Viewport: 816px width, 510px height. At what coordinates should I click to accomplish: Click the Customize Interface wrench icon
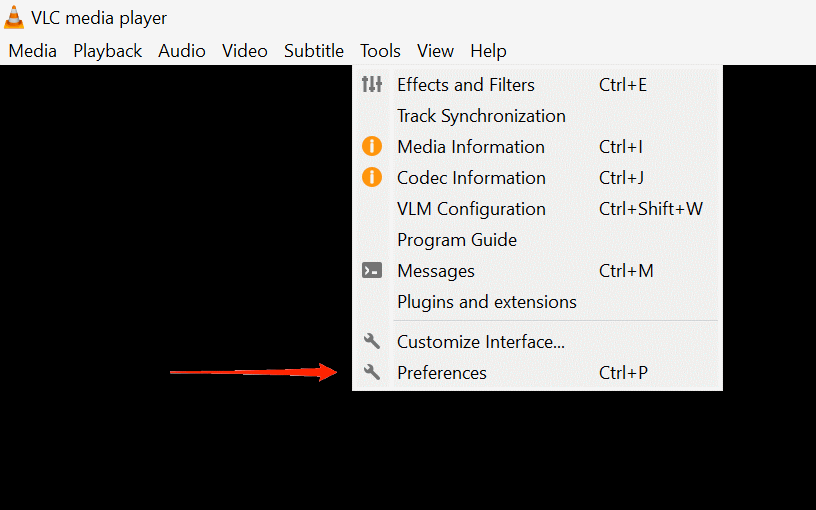372,342
